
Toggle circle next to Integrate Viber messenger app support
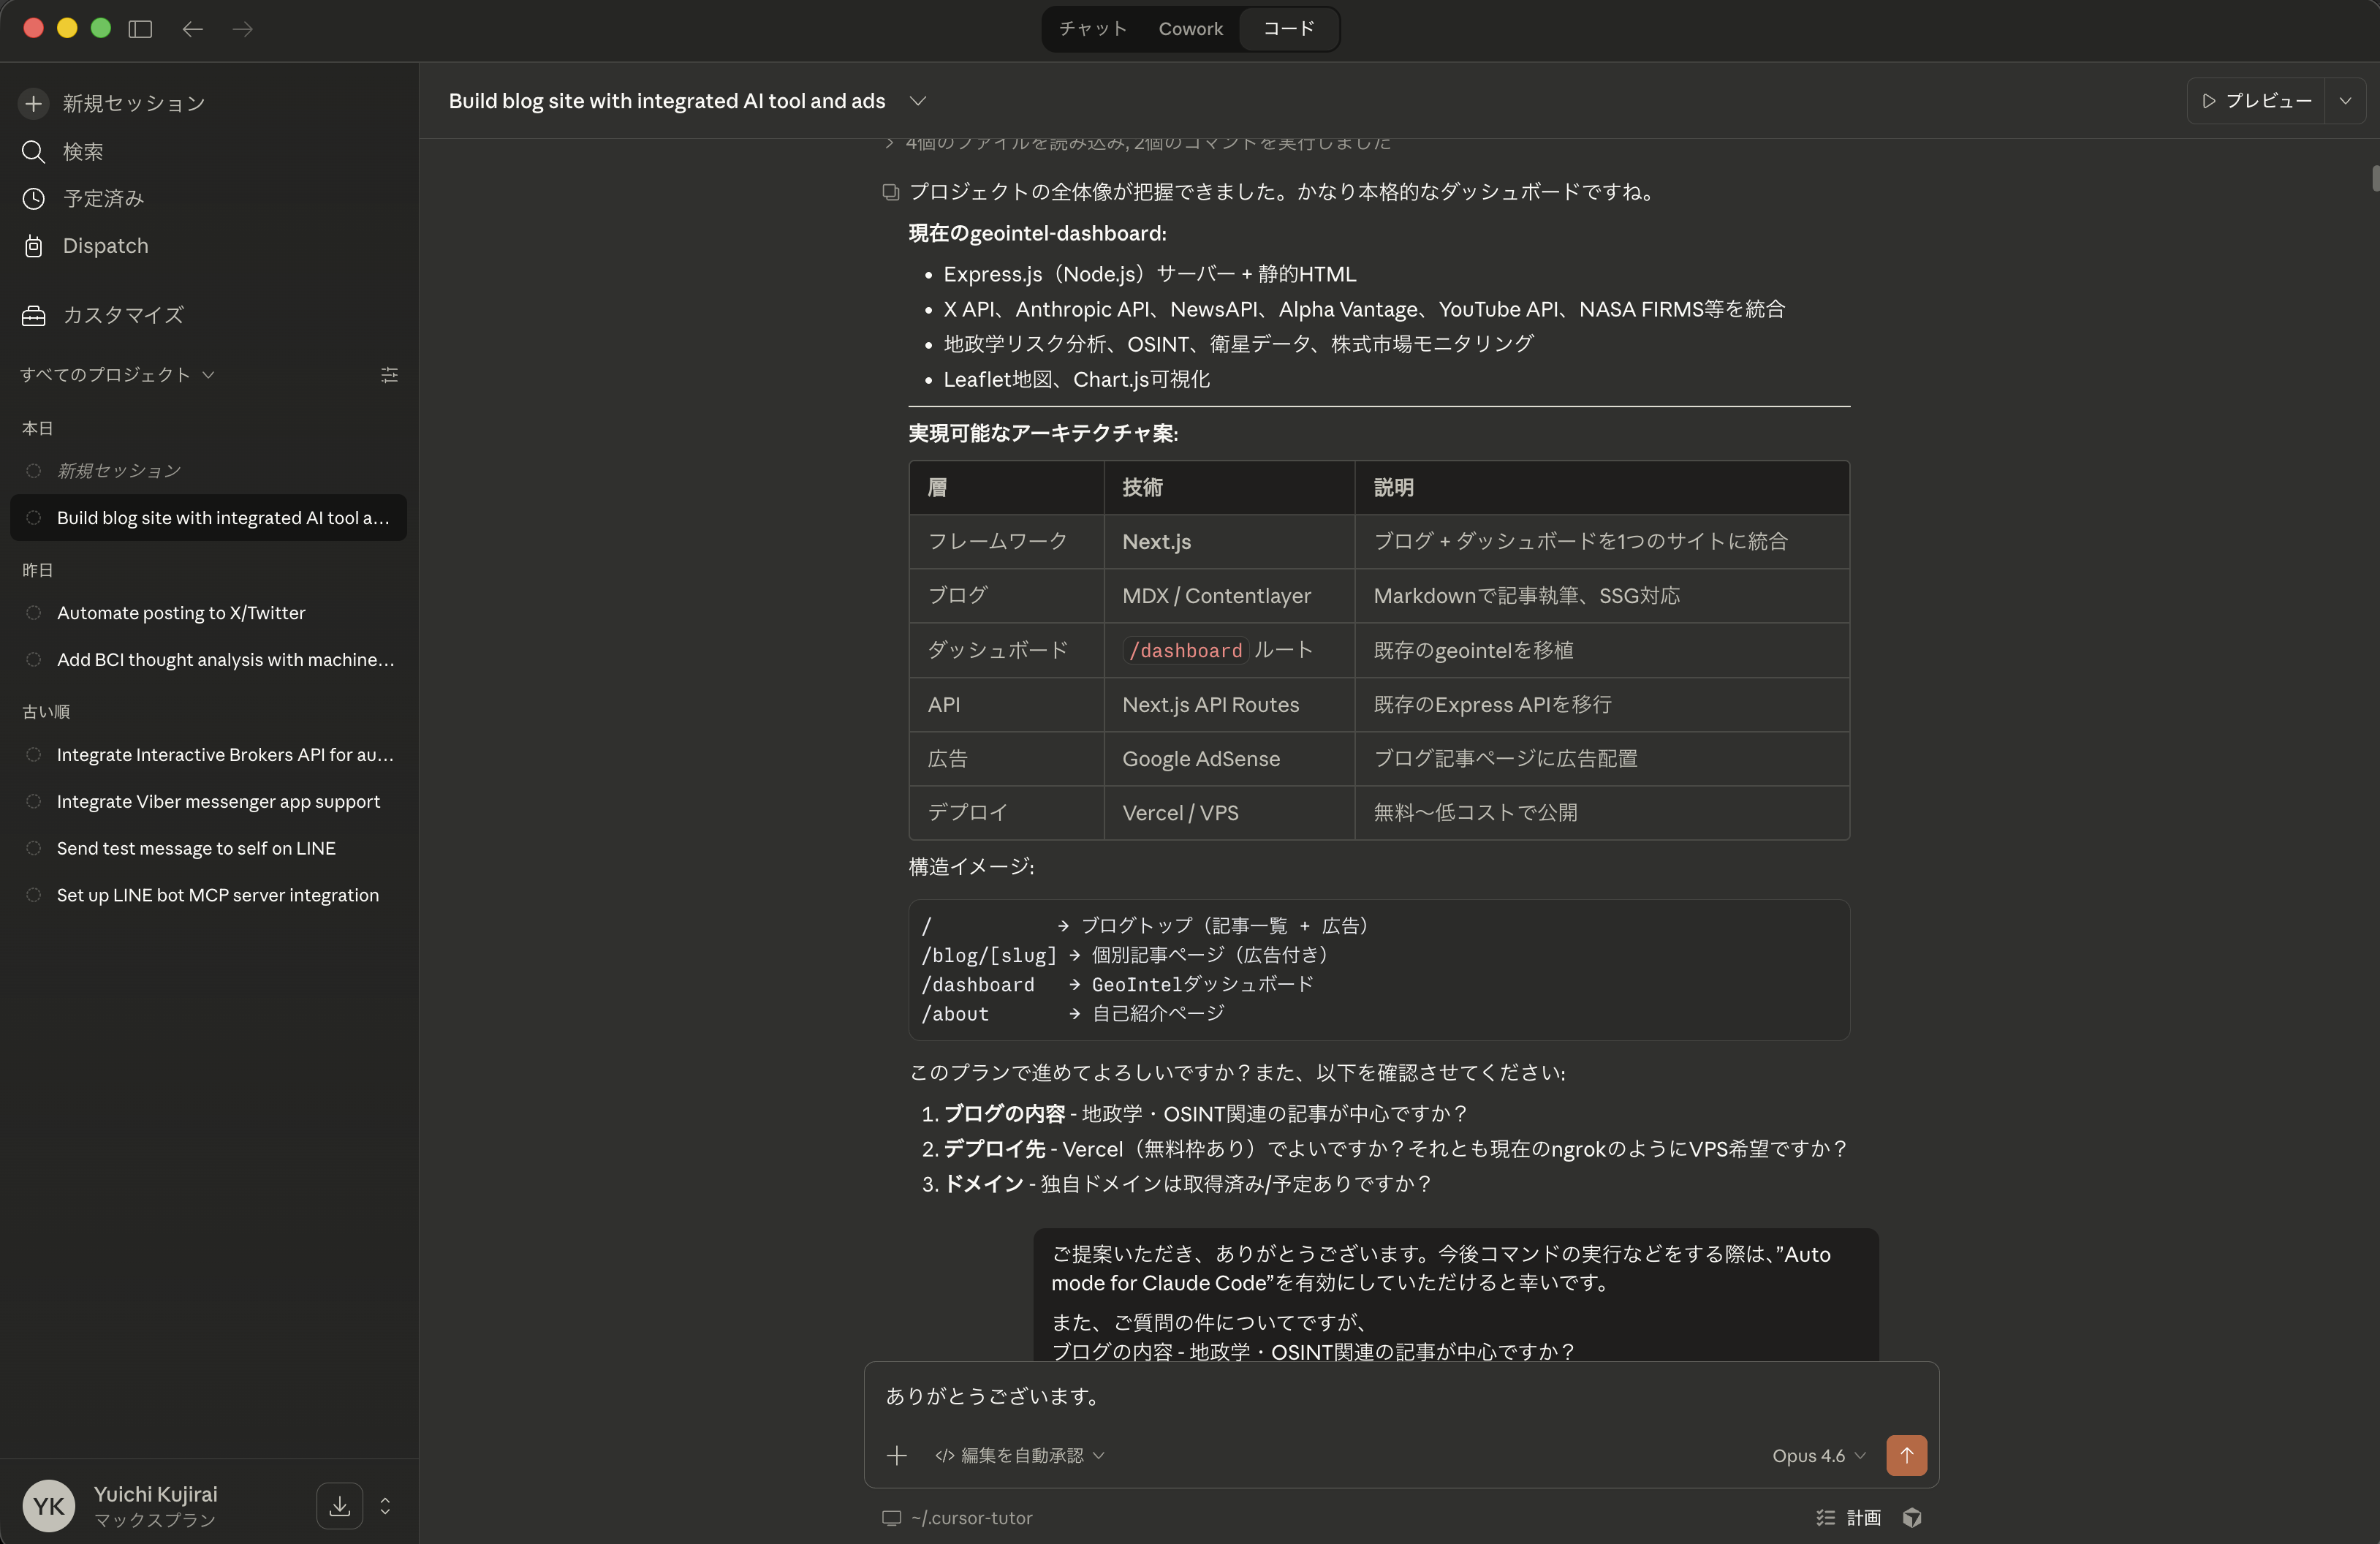coord(33,801)
